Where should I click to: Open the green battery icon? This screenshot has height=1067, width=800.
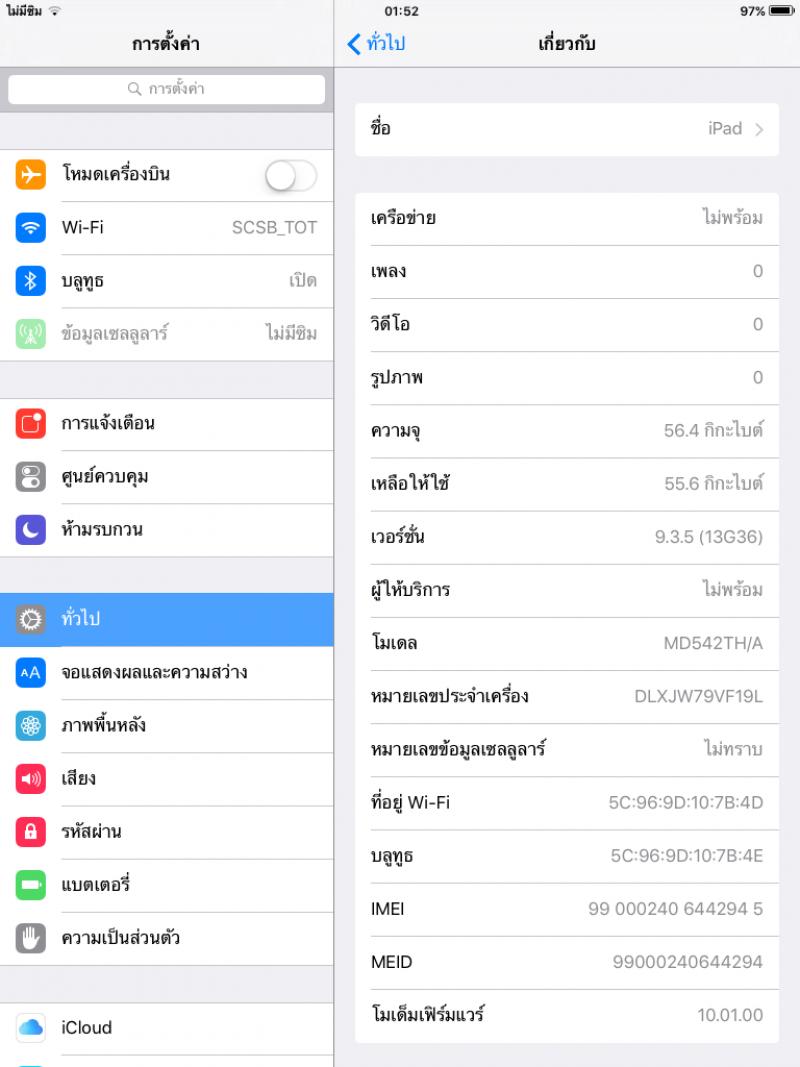[31, 885]
